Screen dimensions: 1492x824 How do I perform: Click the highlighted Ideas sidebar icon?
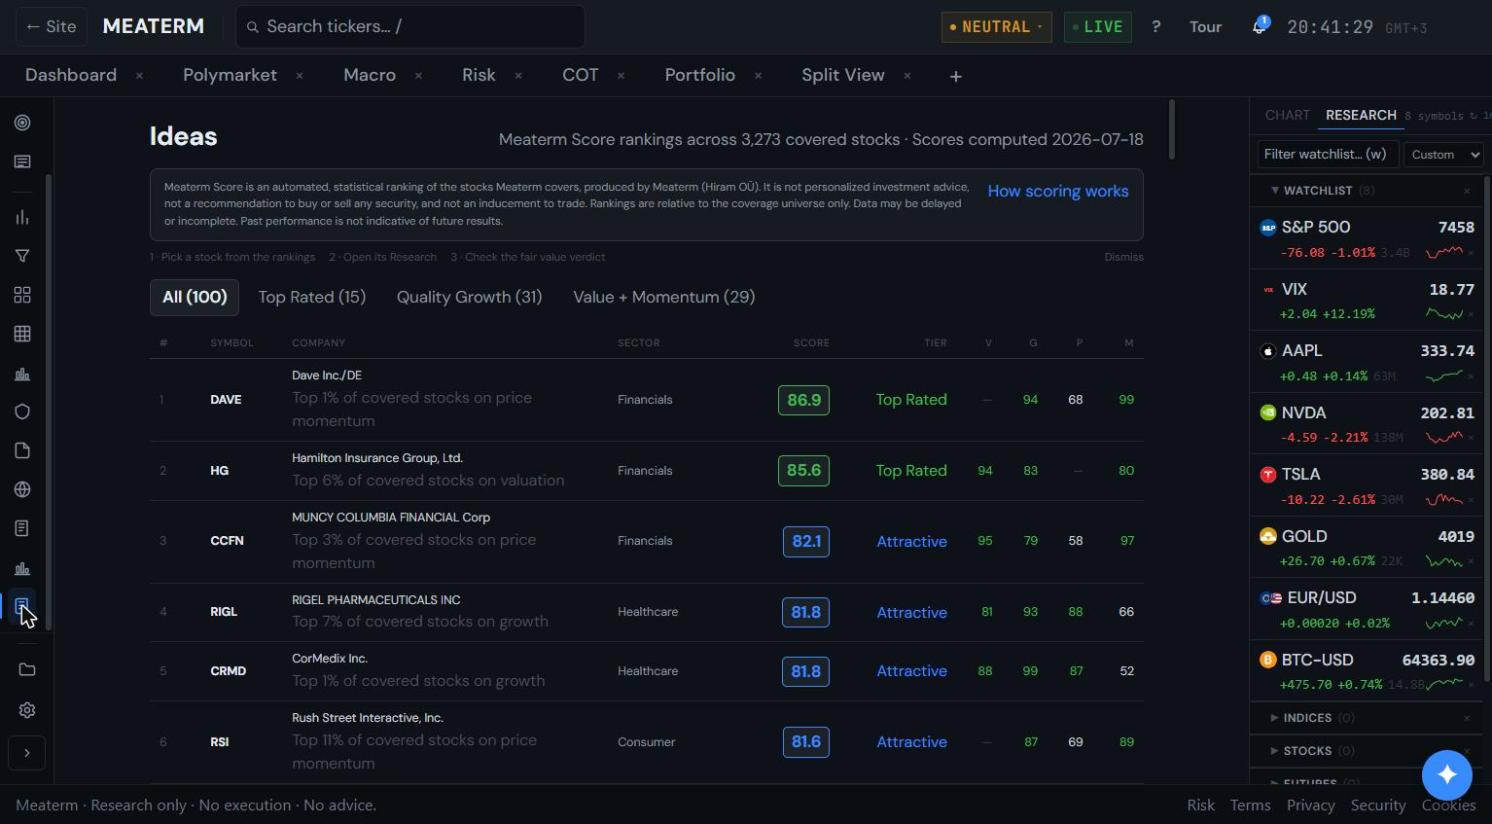pos(22,606)
